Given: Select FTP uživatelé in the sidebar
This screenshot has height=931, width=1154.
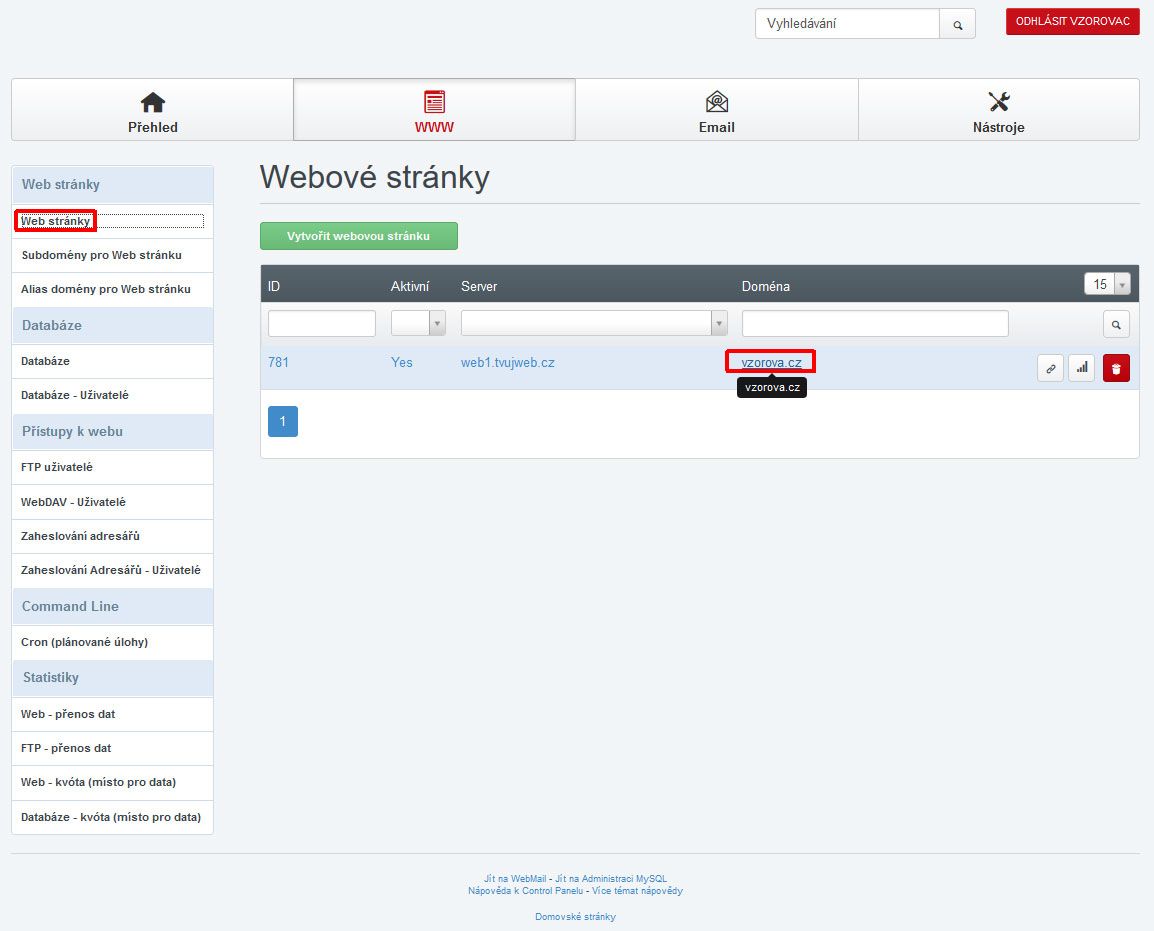Looking at the screenshot, I should (57, 467).
